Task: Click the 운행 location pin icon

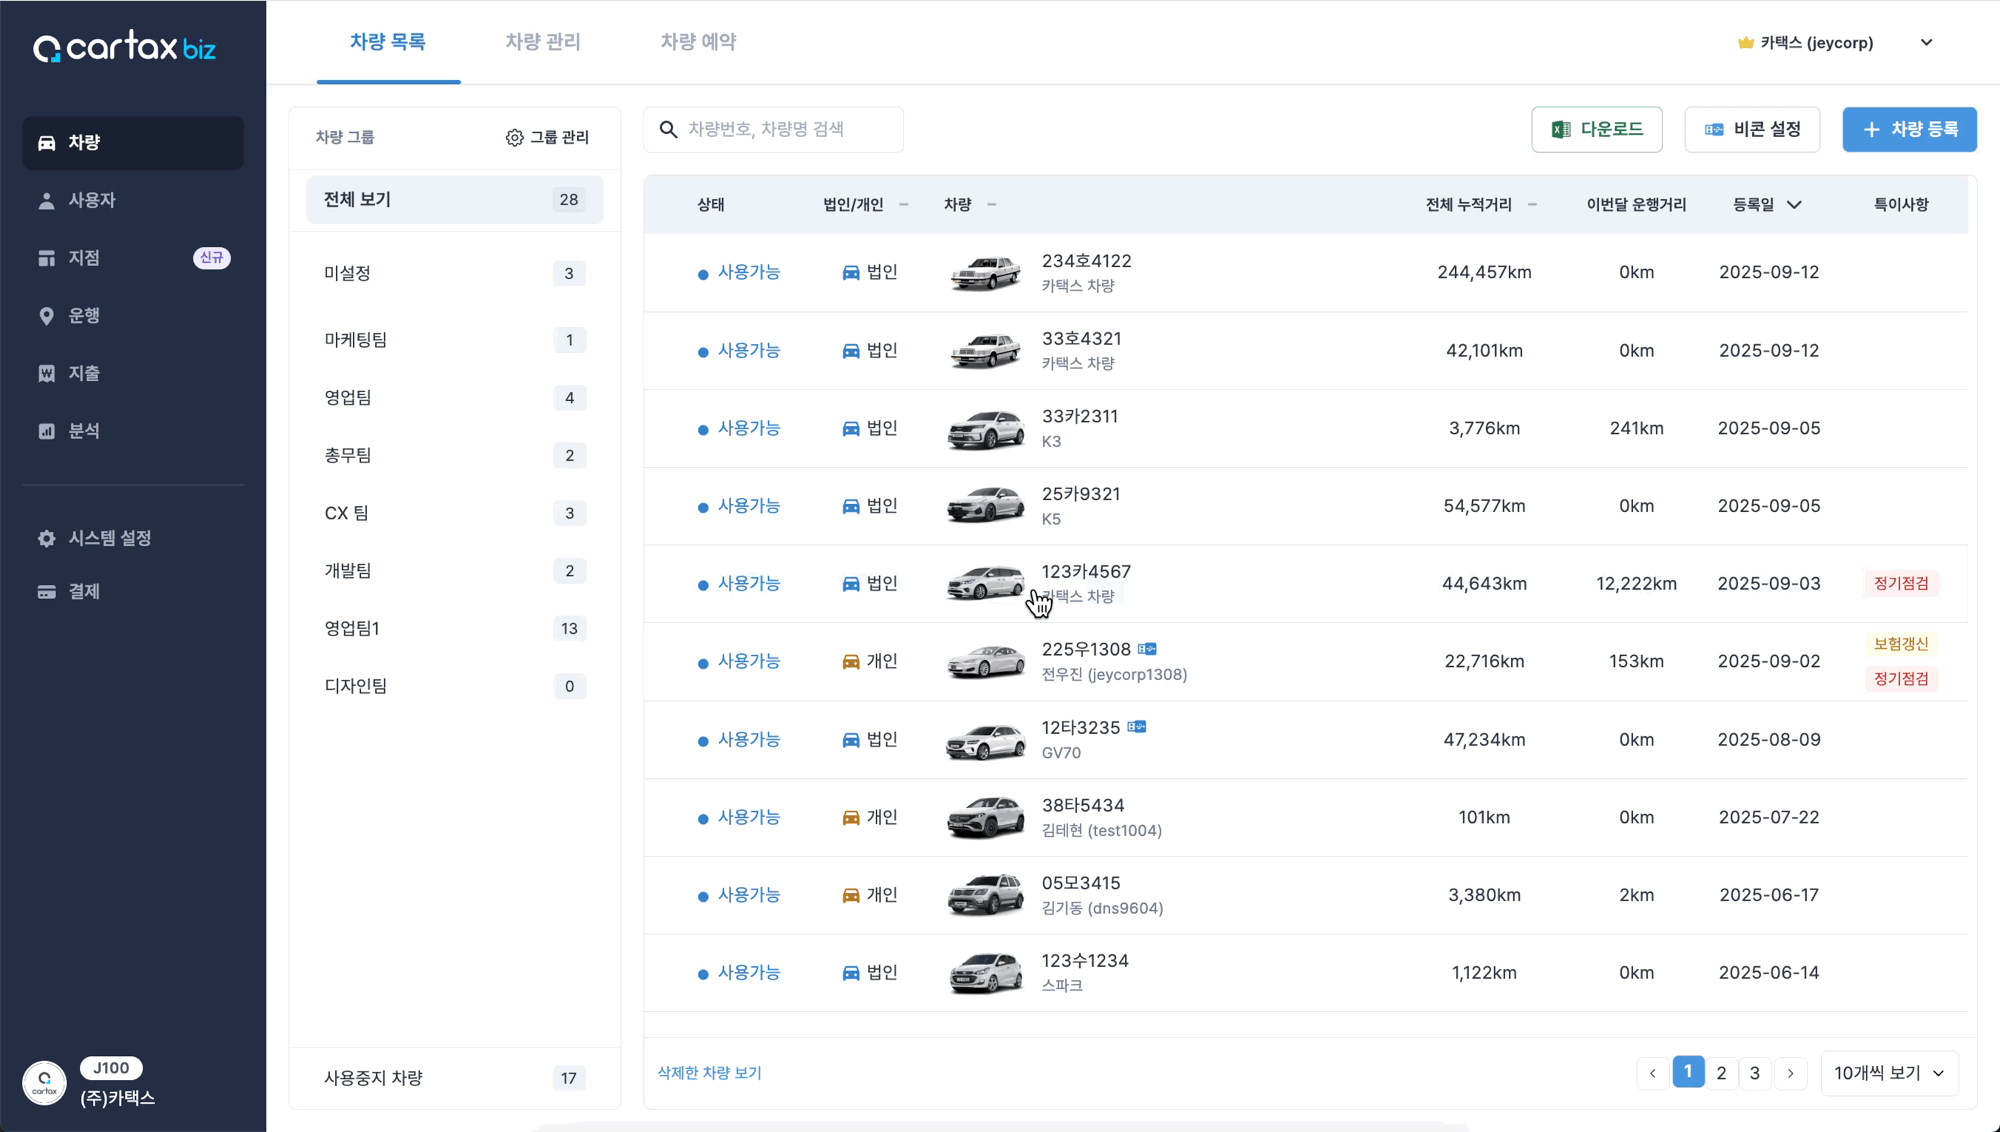Action: (46, 316)
